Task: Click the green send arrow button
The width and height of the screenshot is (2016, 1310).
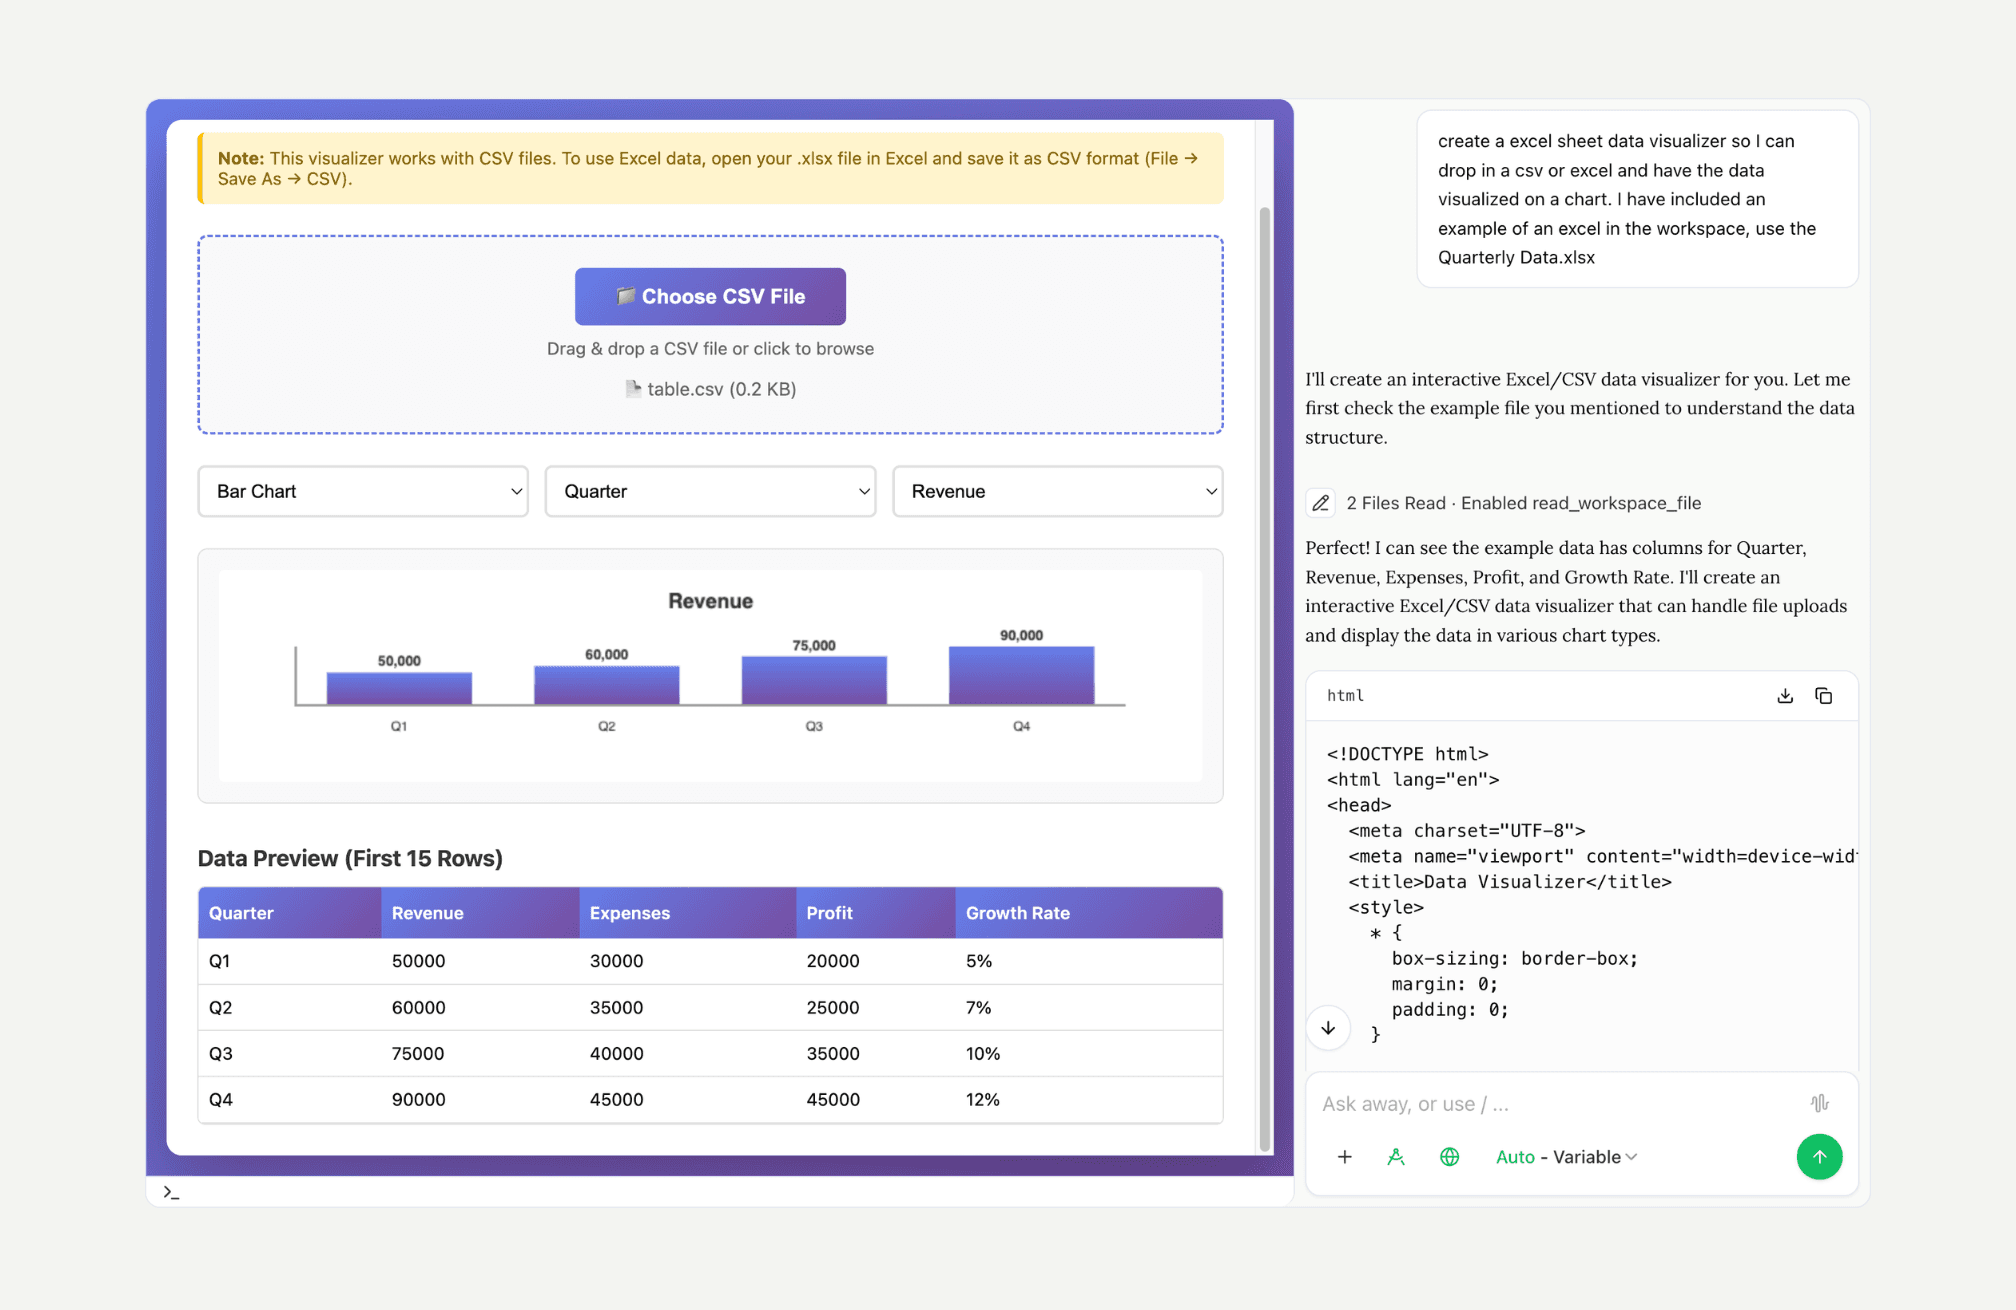Action: (1819, 1157)
